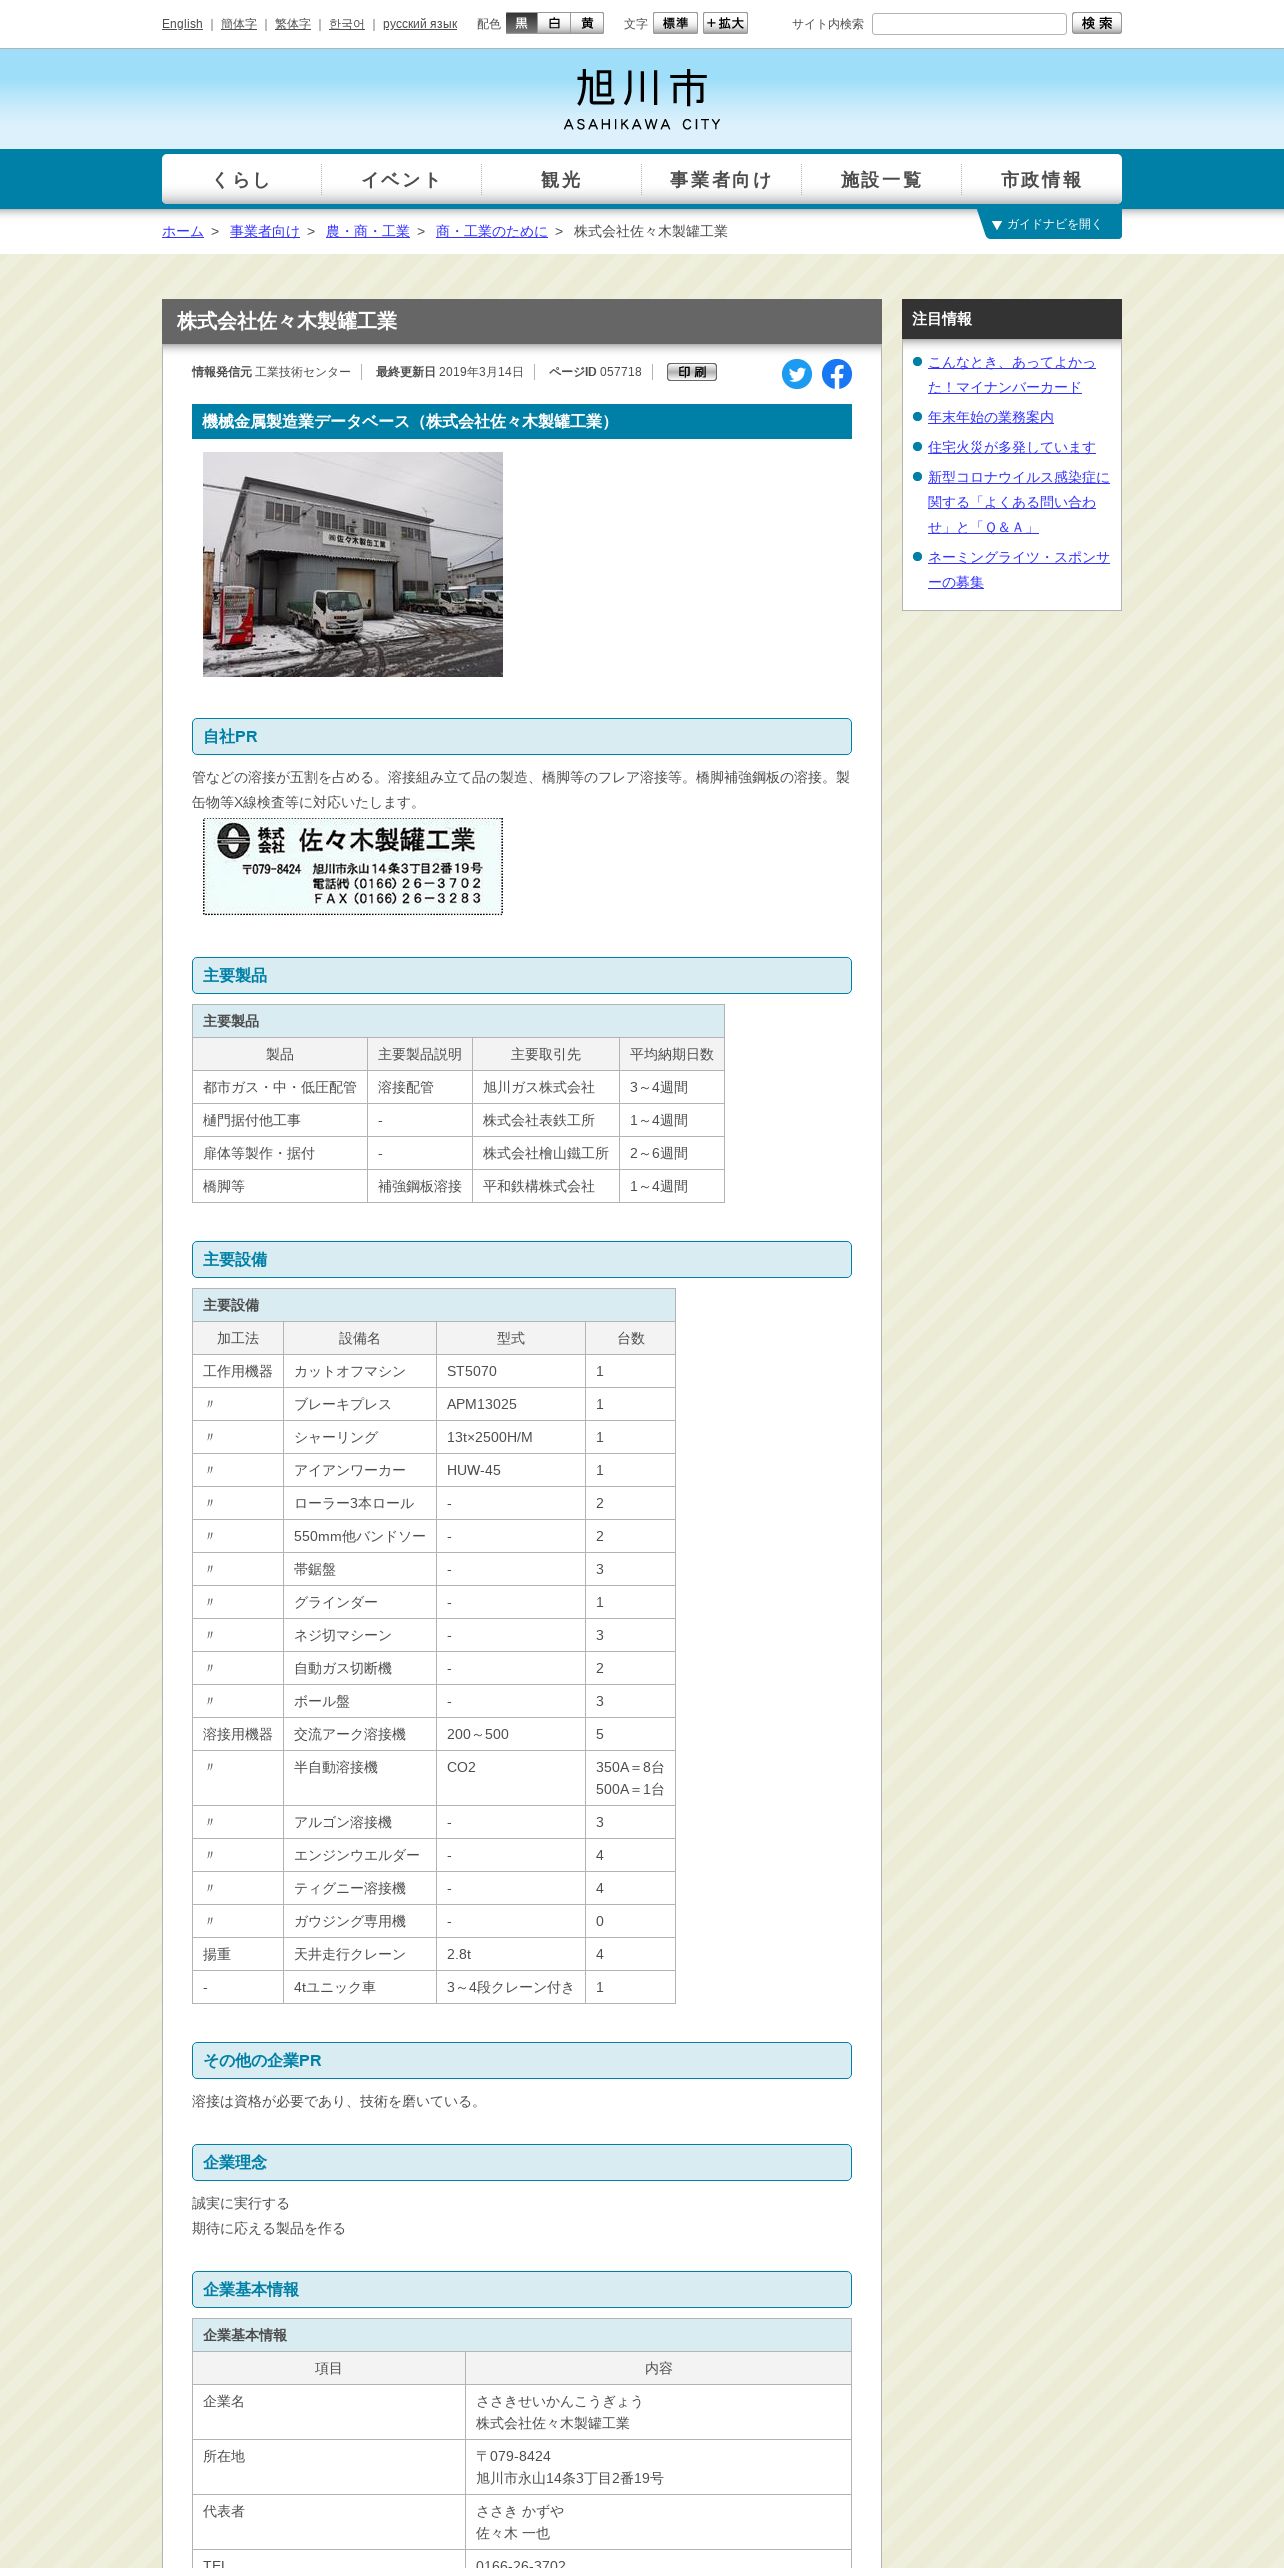Open 住宅火災が多発しています link
Viewport: 1284px width, 2568px height.
(1012, 447)
